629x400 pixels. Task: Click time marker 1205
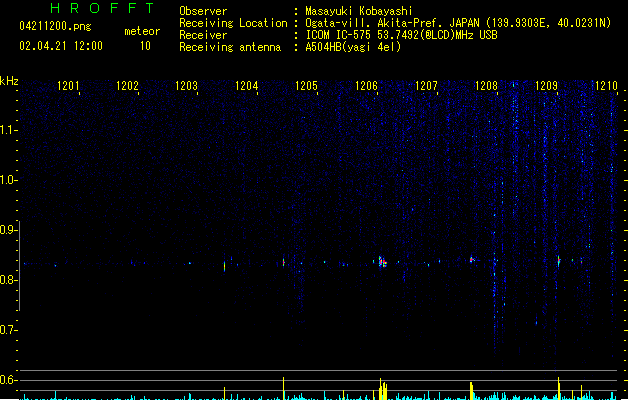tap(306, 86)
